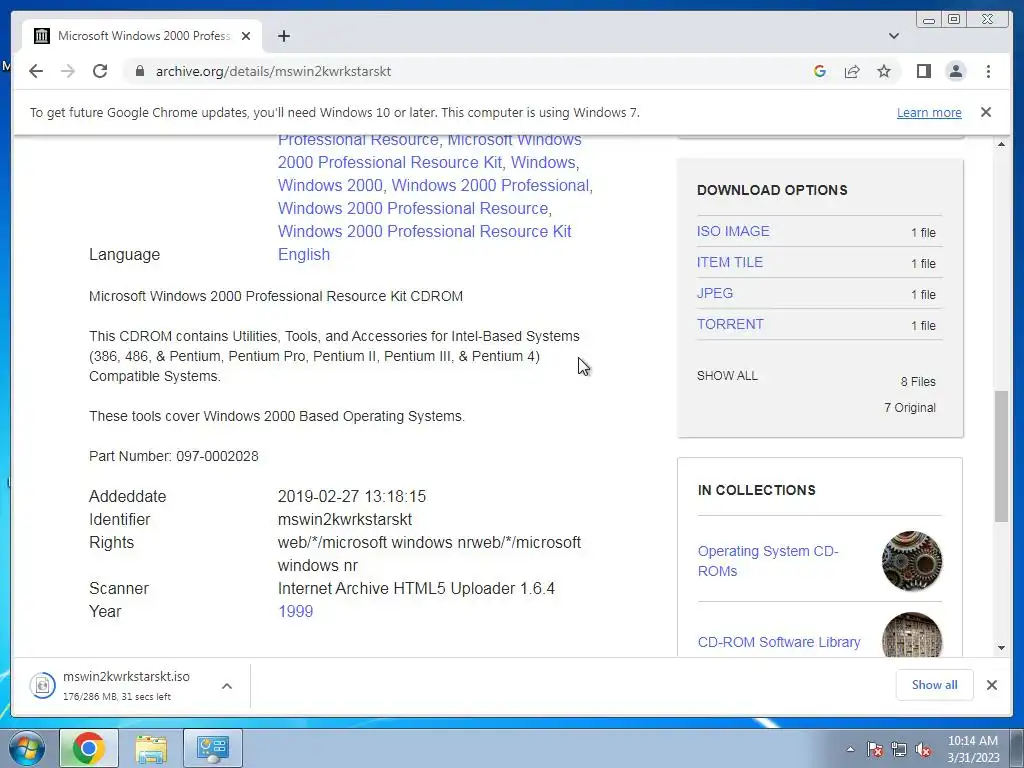Expand the download item options chevron

[227, 686]
